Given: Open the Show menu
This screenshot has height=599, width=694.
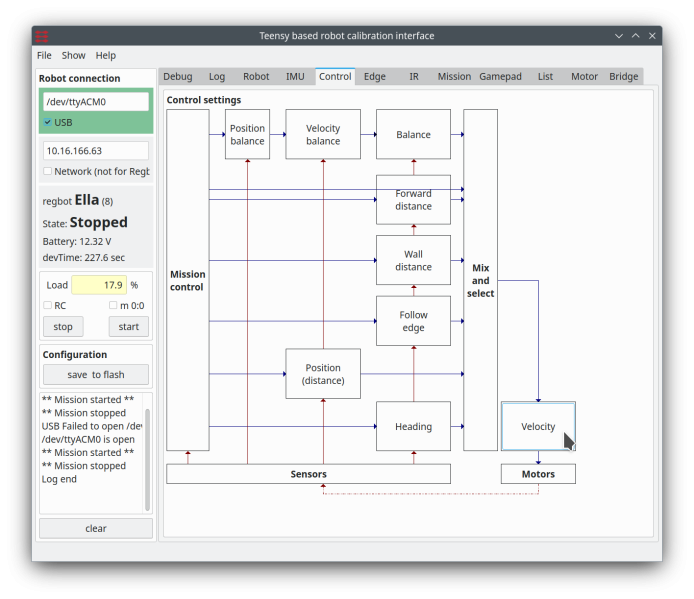Looking at the screenshot, I should pyautogui.click(x=73, y=55).
